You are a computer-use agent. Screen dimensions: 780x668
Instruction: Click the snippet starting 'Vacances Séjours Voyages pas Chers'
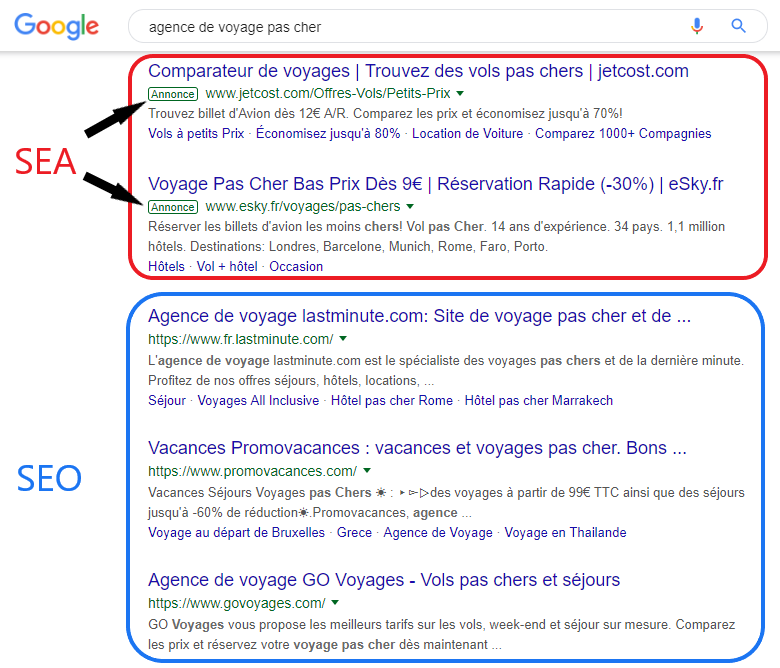click(446, 502)
